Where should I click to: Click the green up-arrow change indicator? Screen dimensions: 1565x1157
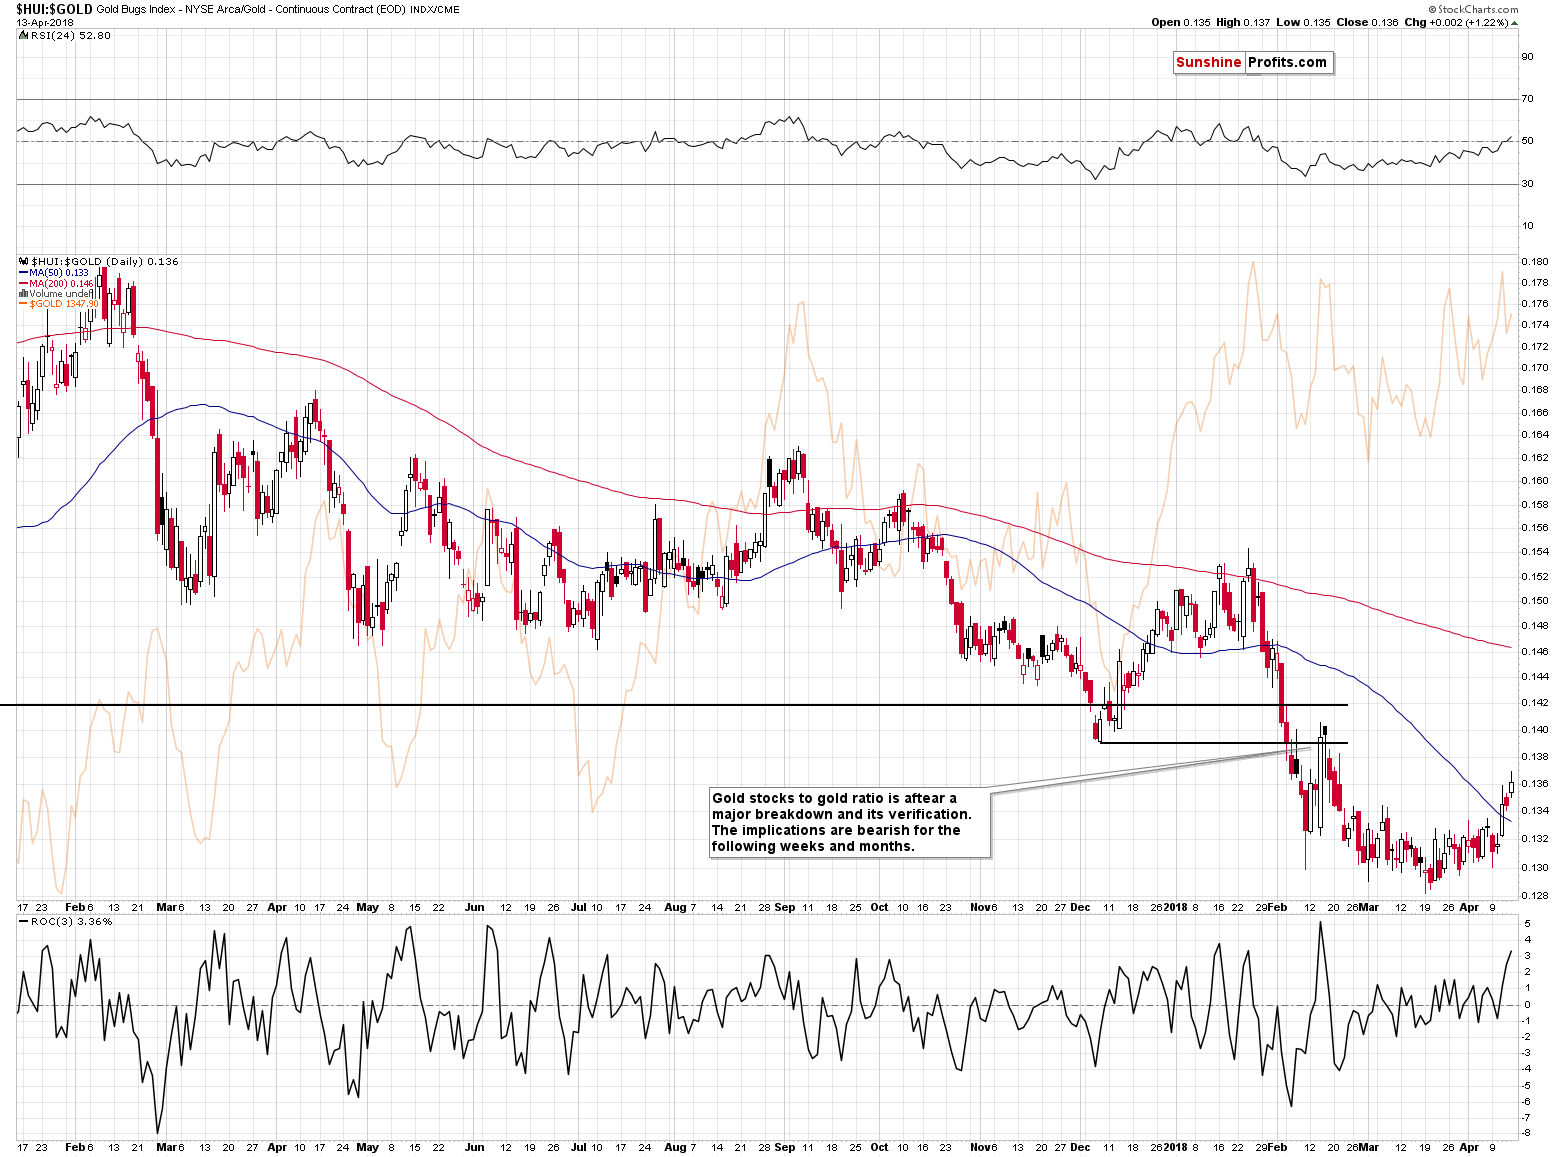(1515, 22)
